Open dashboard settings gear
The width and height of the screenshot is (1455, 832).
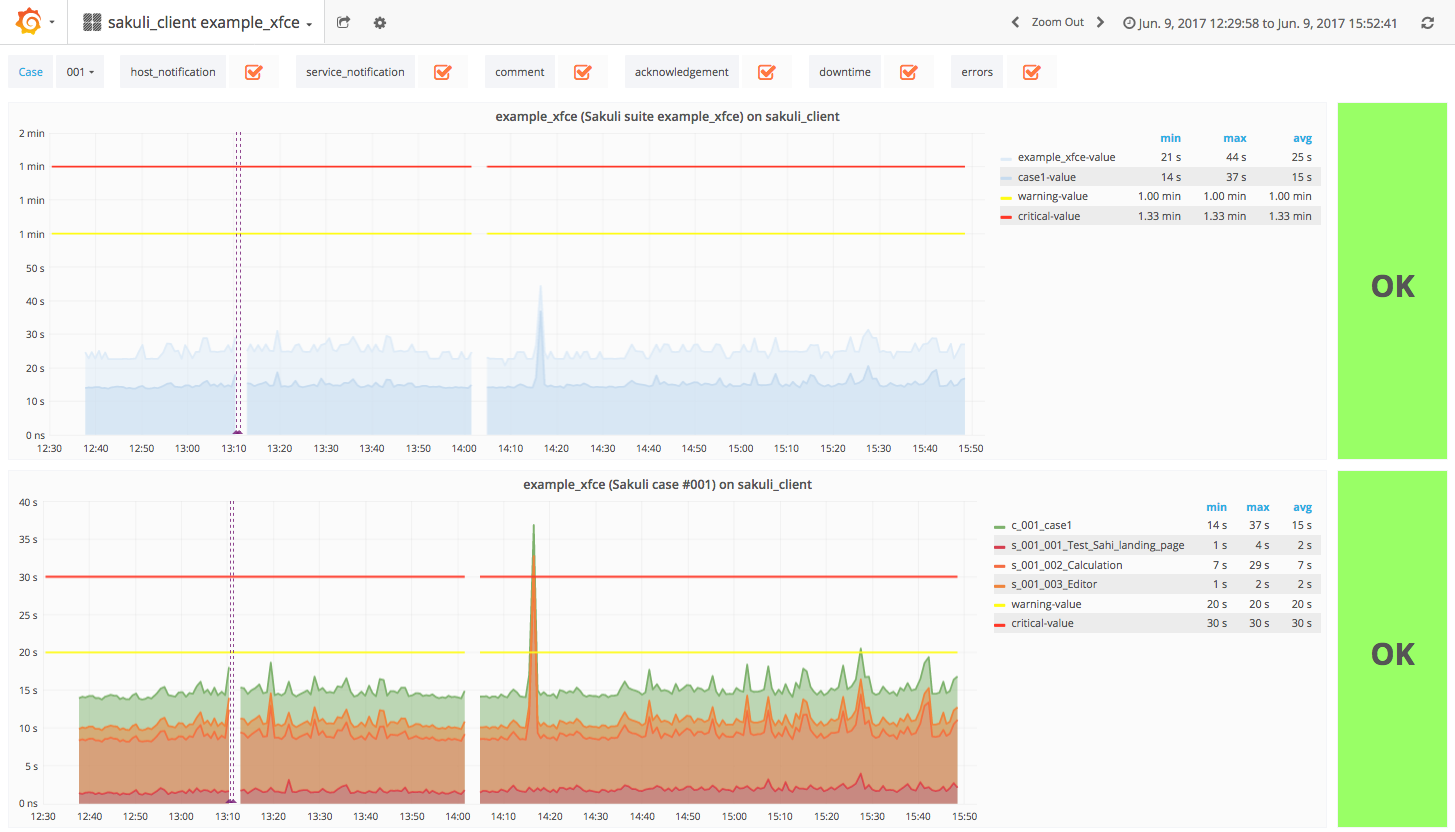[379, 22]
